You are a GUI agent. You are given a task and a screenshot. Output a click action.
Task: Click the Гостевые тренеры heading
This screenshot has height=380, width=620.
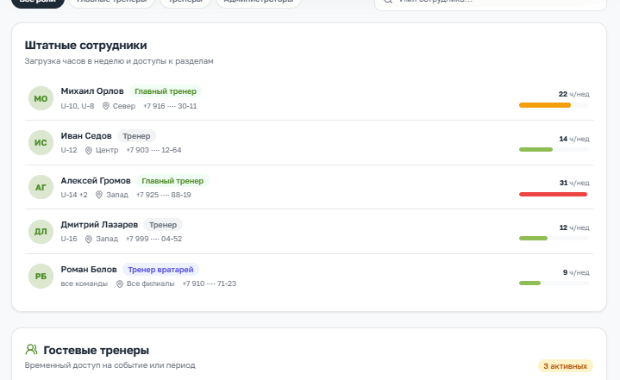click(96, 350)
